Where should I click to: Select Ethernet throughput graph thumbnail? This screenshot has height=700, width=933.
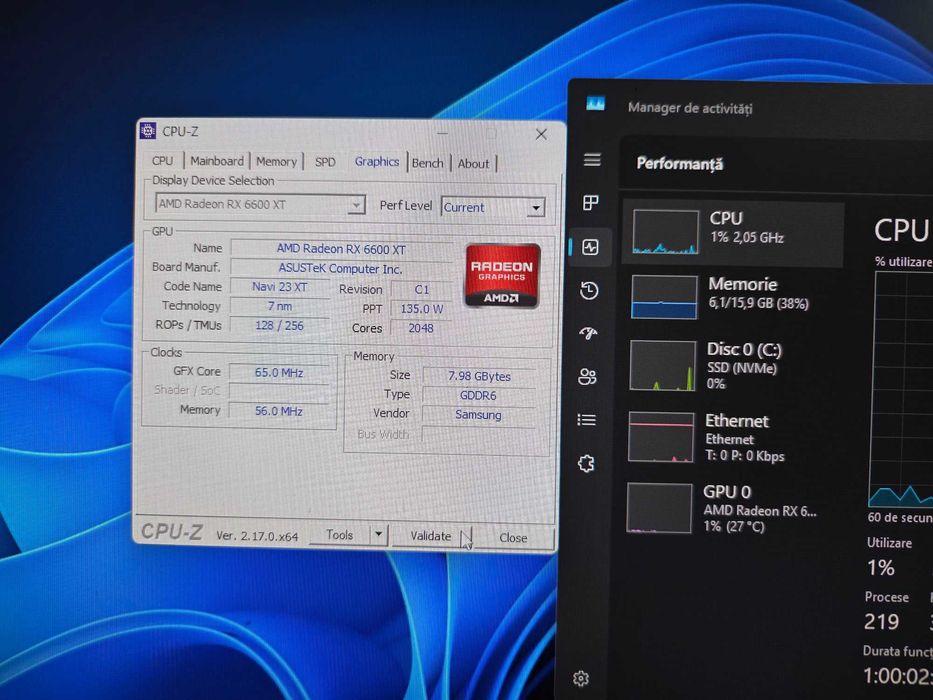pos(661,437)
